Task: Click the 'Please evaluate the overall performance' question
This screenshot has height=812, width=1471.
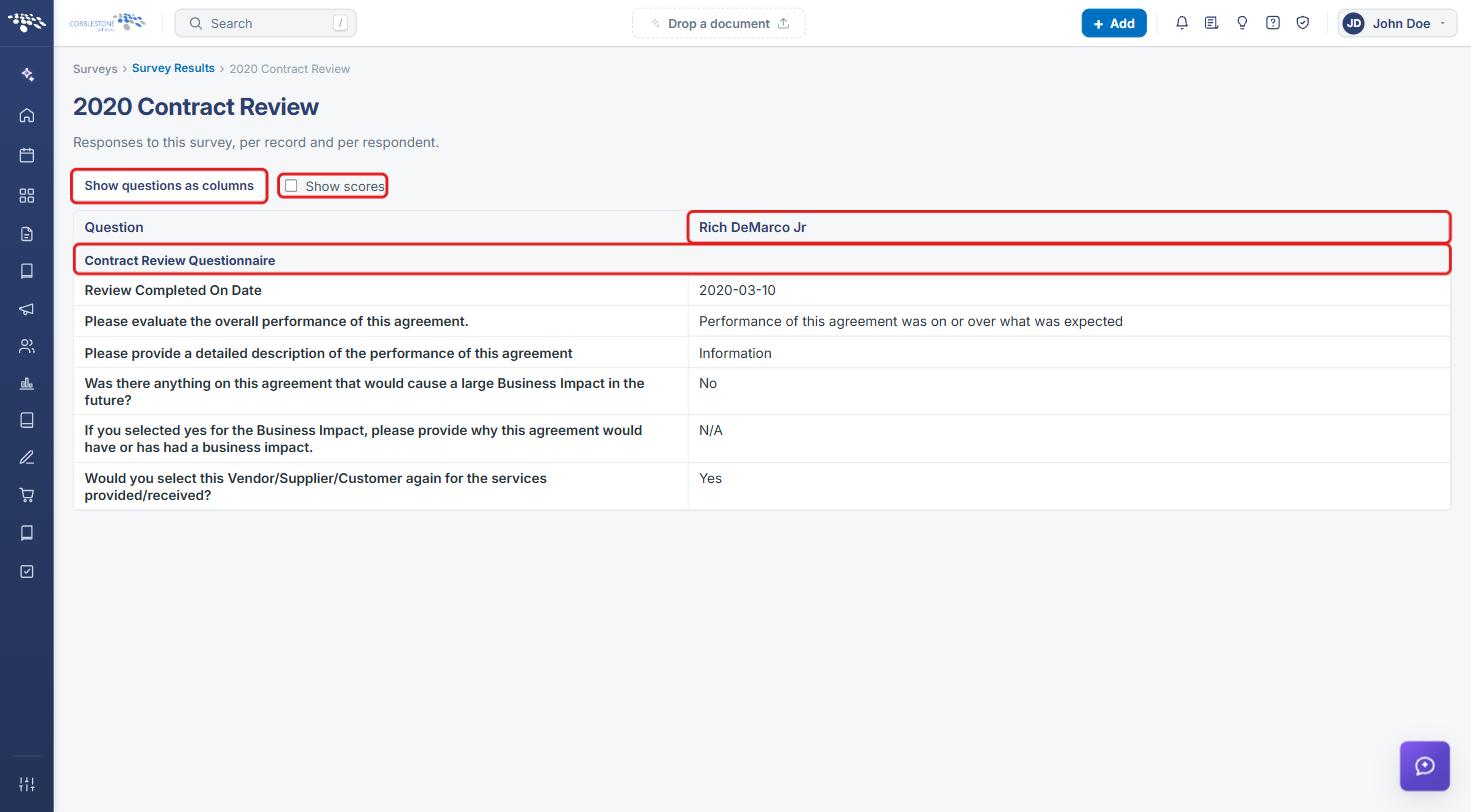Action: coord(276,322)
